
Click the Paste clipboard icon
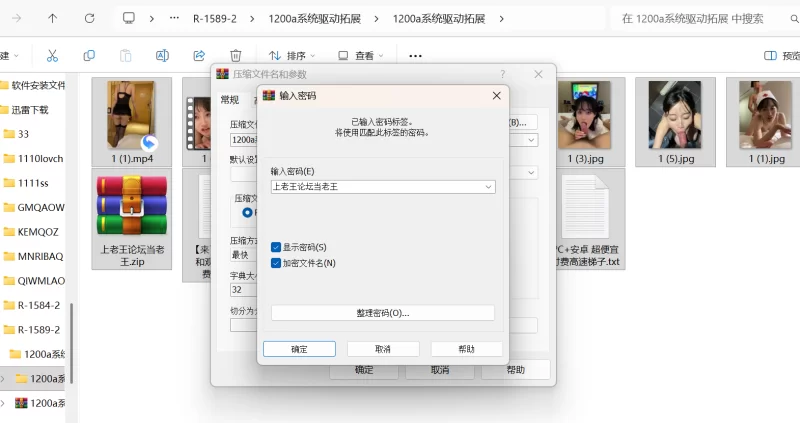126,56
